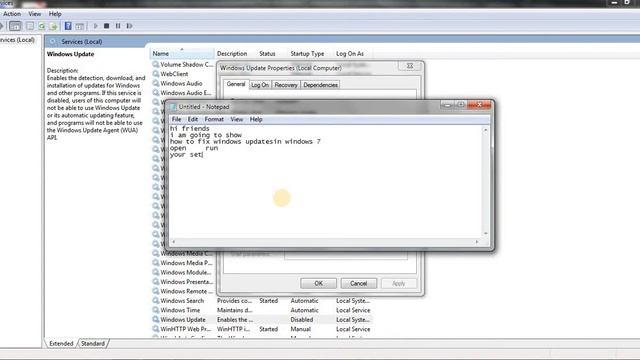Select the Windows Audio service name
The width and height of the screenshot is (640, 360).
(x=181, y=83)
